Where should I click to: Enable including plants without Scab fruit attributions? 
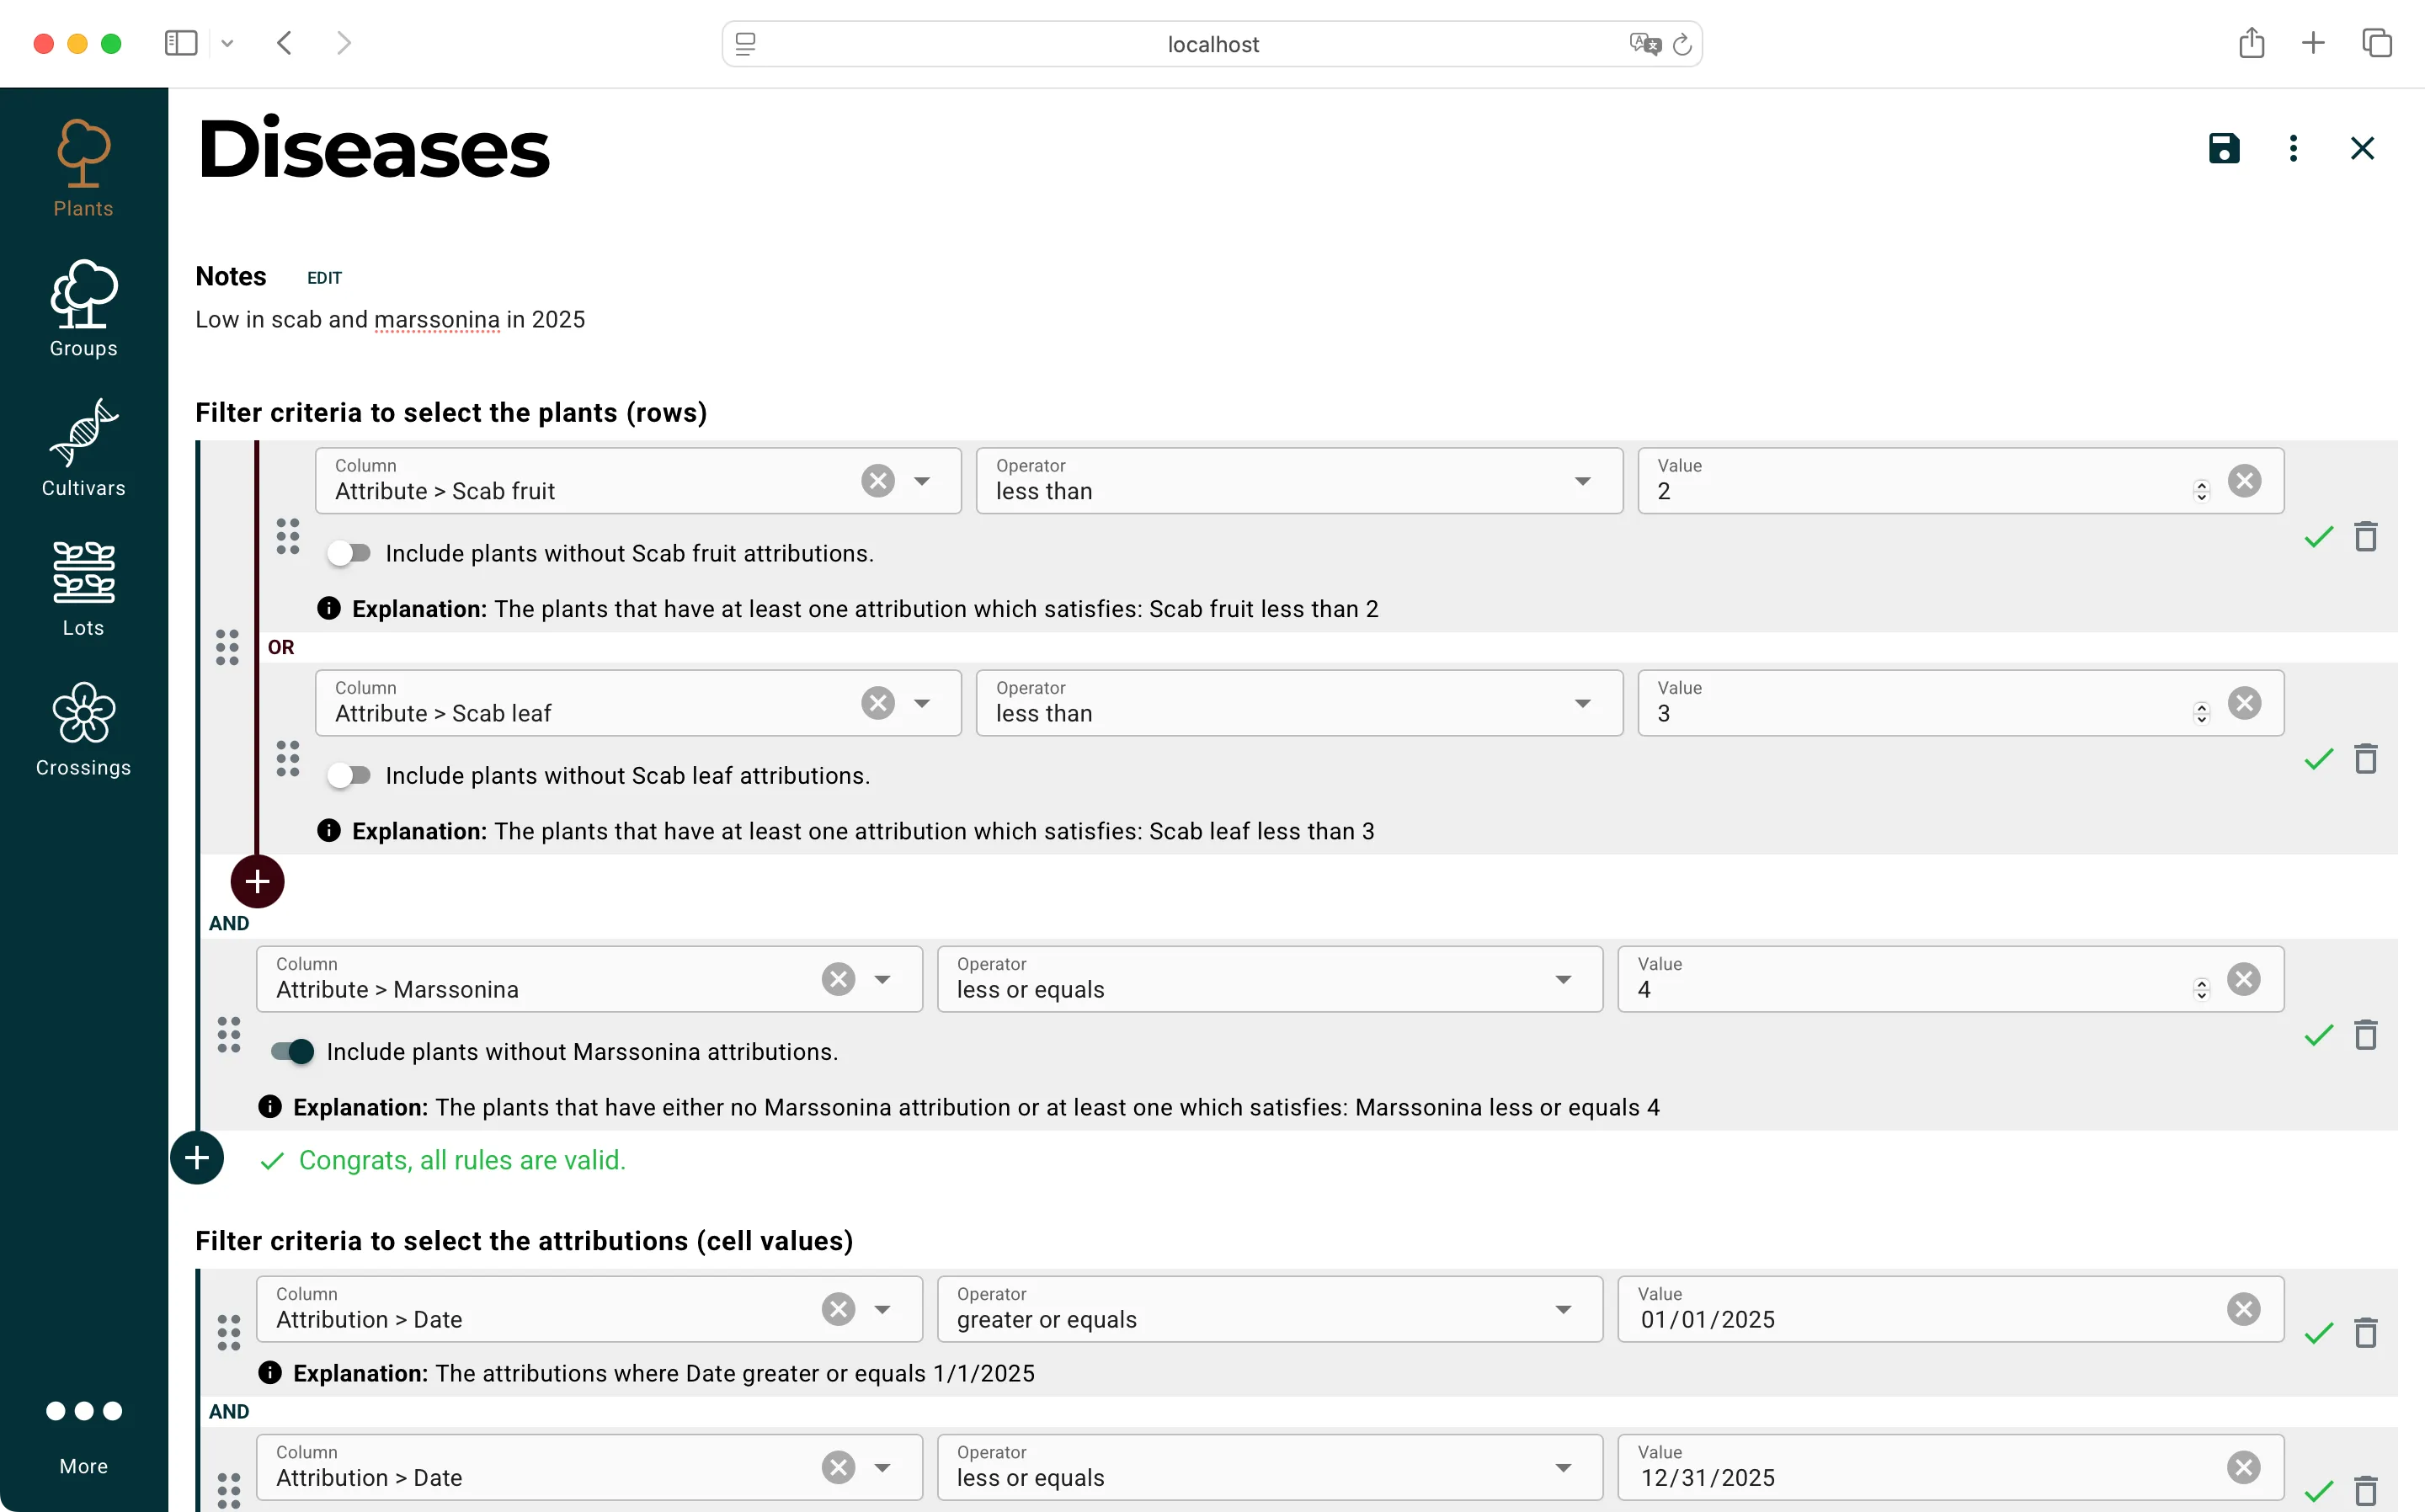pos(349,552)
